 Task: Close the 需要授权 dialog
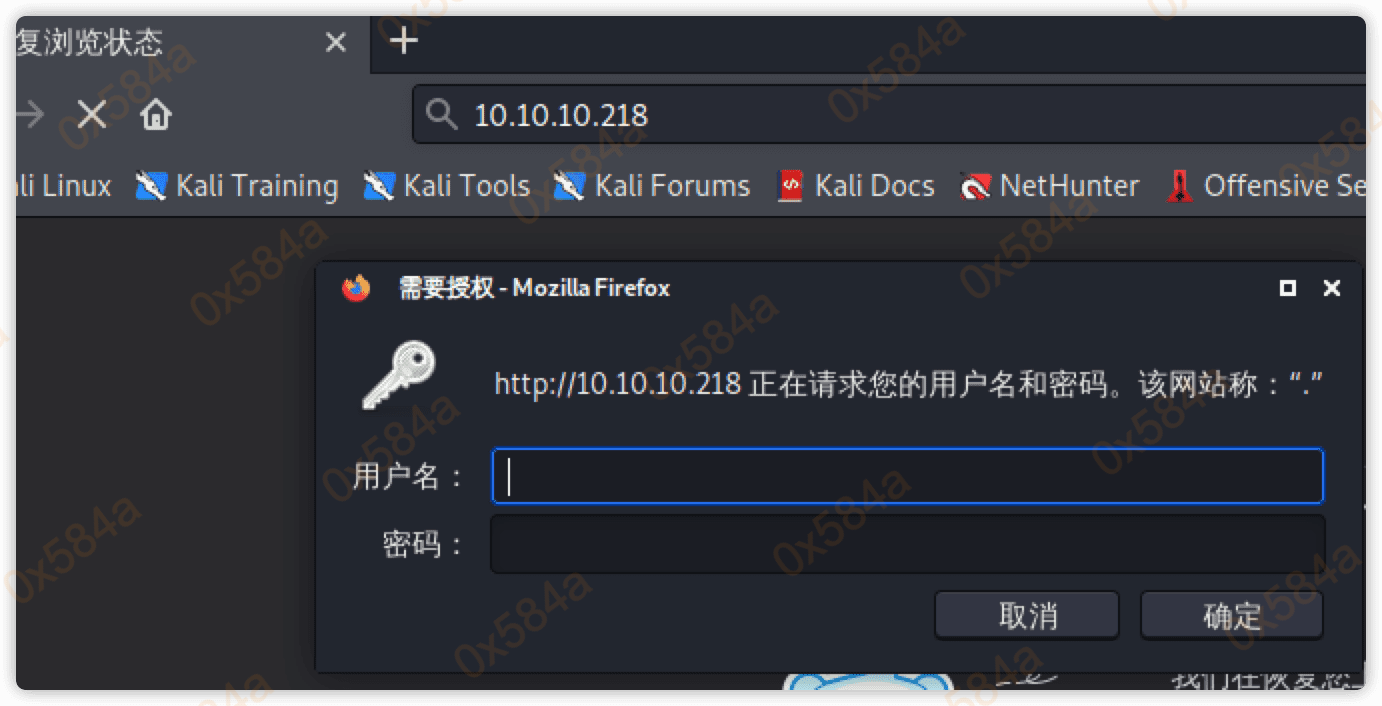(1331, 288)
